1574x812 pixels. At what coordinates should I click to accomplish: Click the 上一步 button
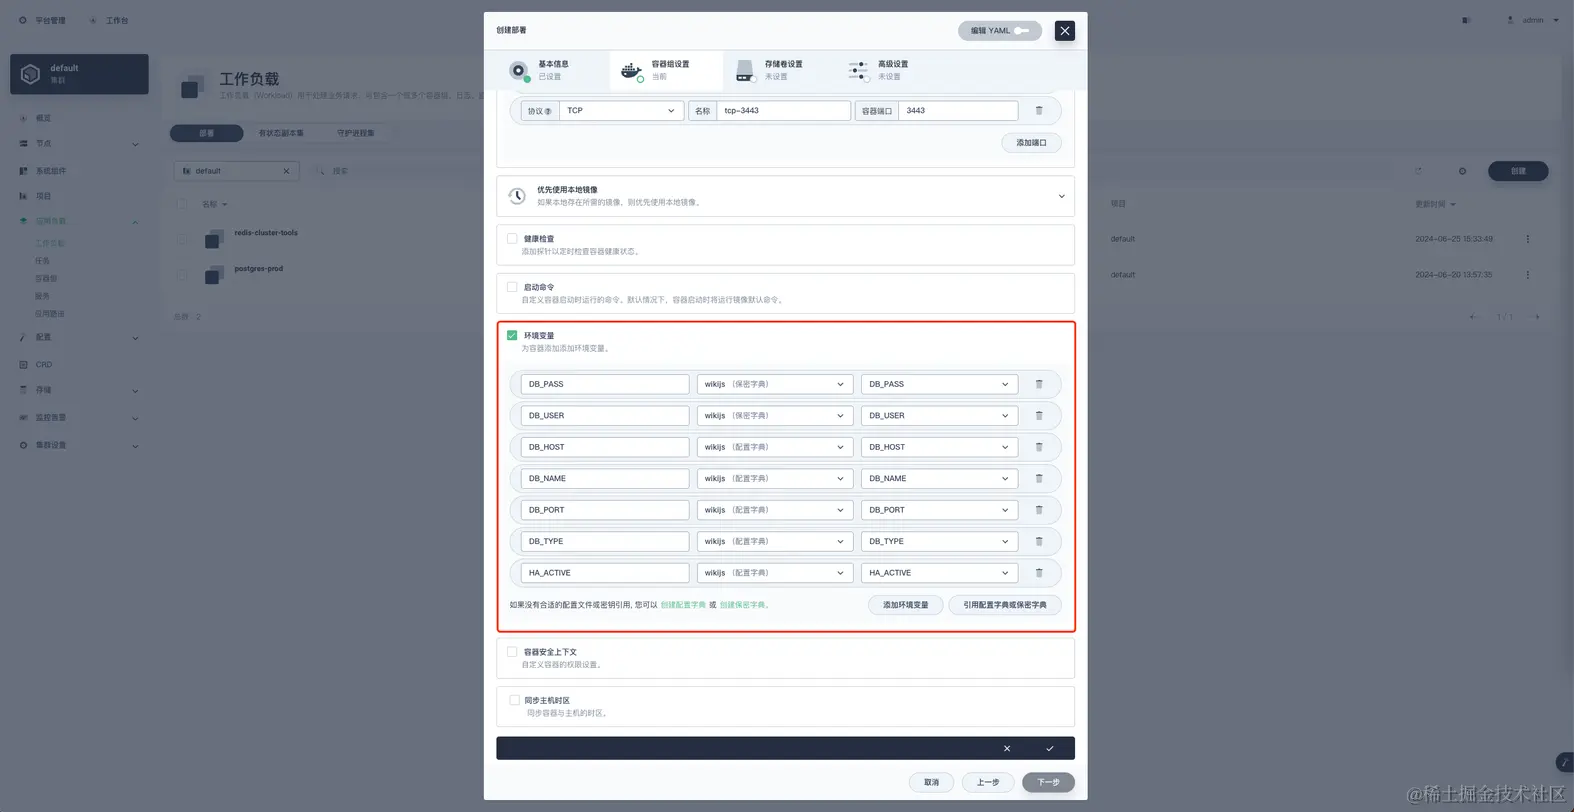(988, 782)
